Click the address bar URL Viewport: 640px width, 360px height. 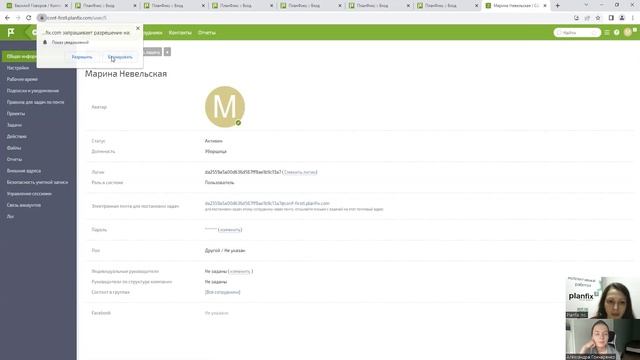pos(77,18)
